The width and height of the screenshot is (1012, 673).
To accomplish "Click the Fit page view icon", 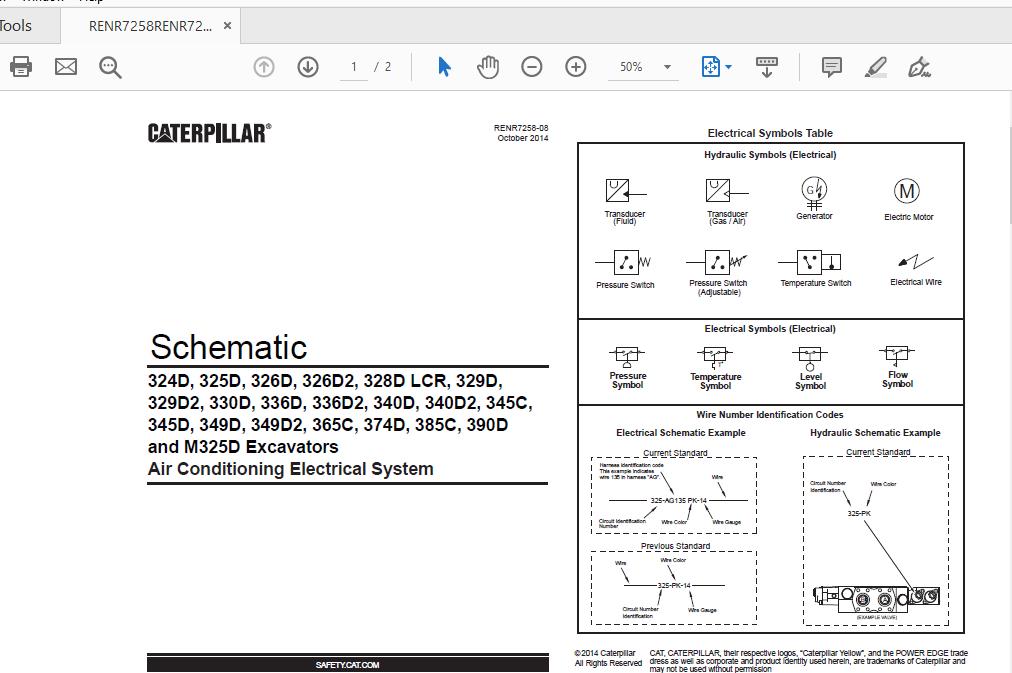I will coord(711,66).
